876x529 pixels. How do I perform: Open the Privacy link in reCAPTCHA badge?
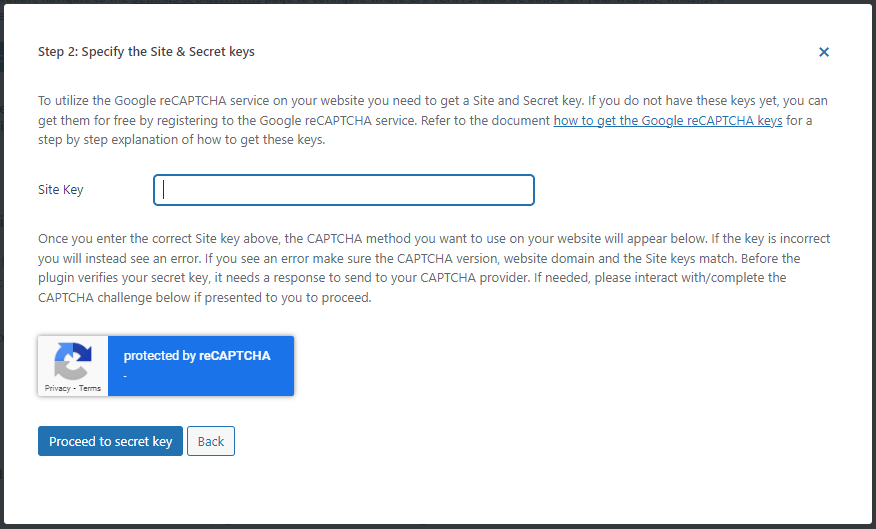click(58, 388)
